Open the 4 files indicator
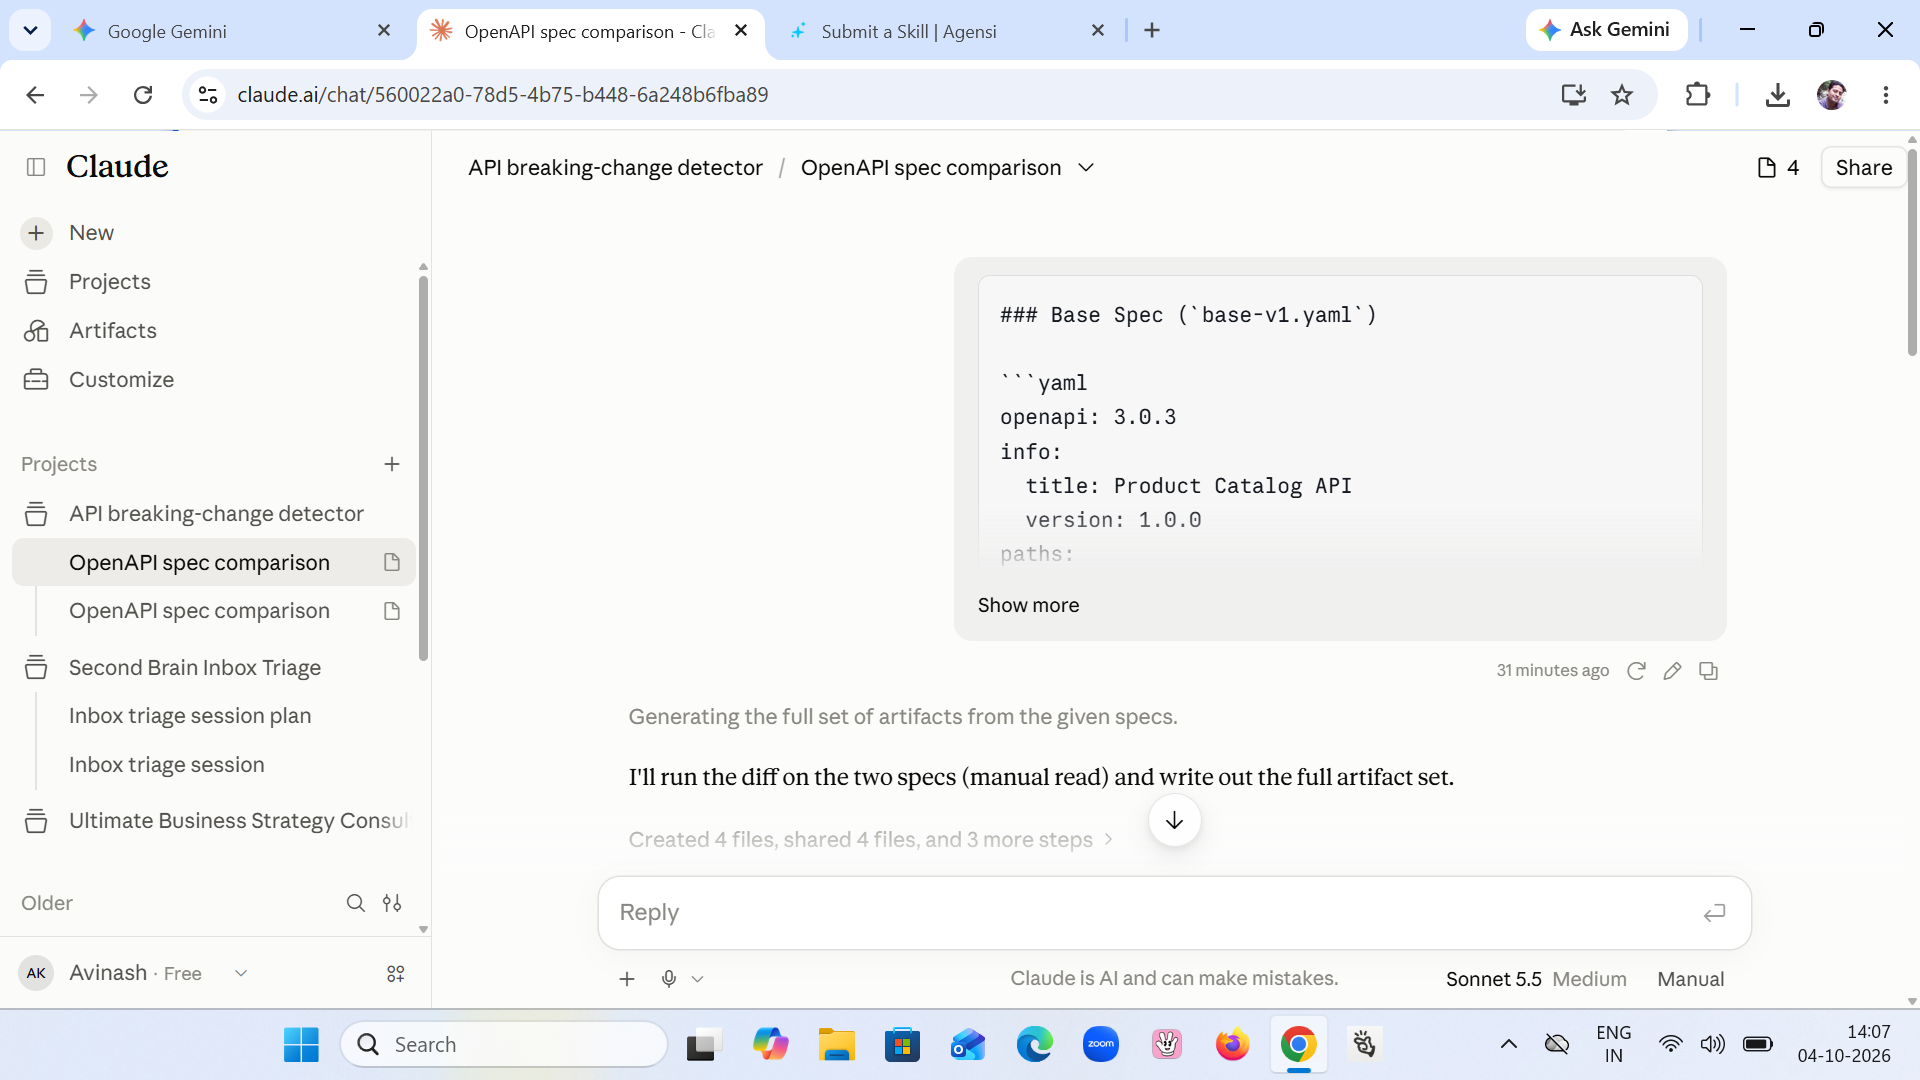Image resolution: width=1920 pixels, height=1080 pixels. (x=1778, y=168)
